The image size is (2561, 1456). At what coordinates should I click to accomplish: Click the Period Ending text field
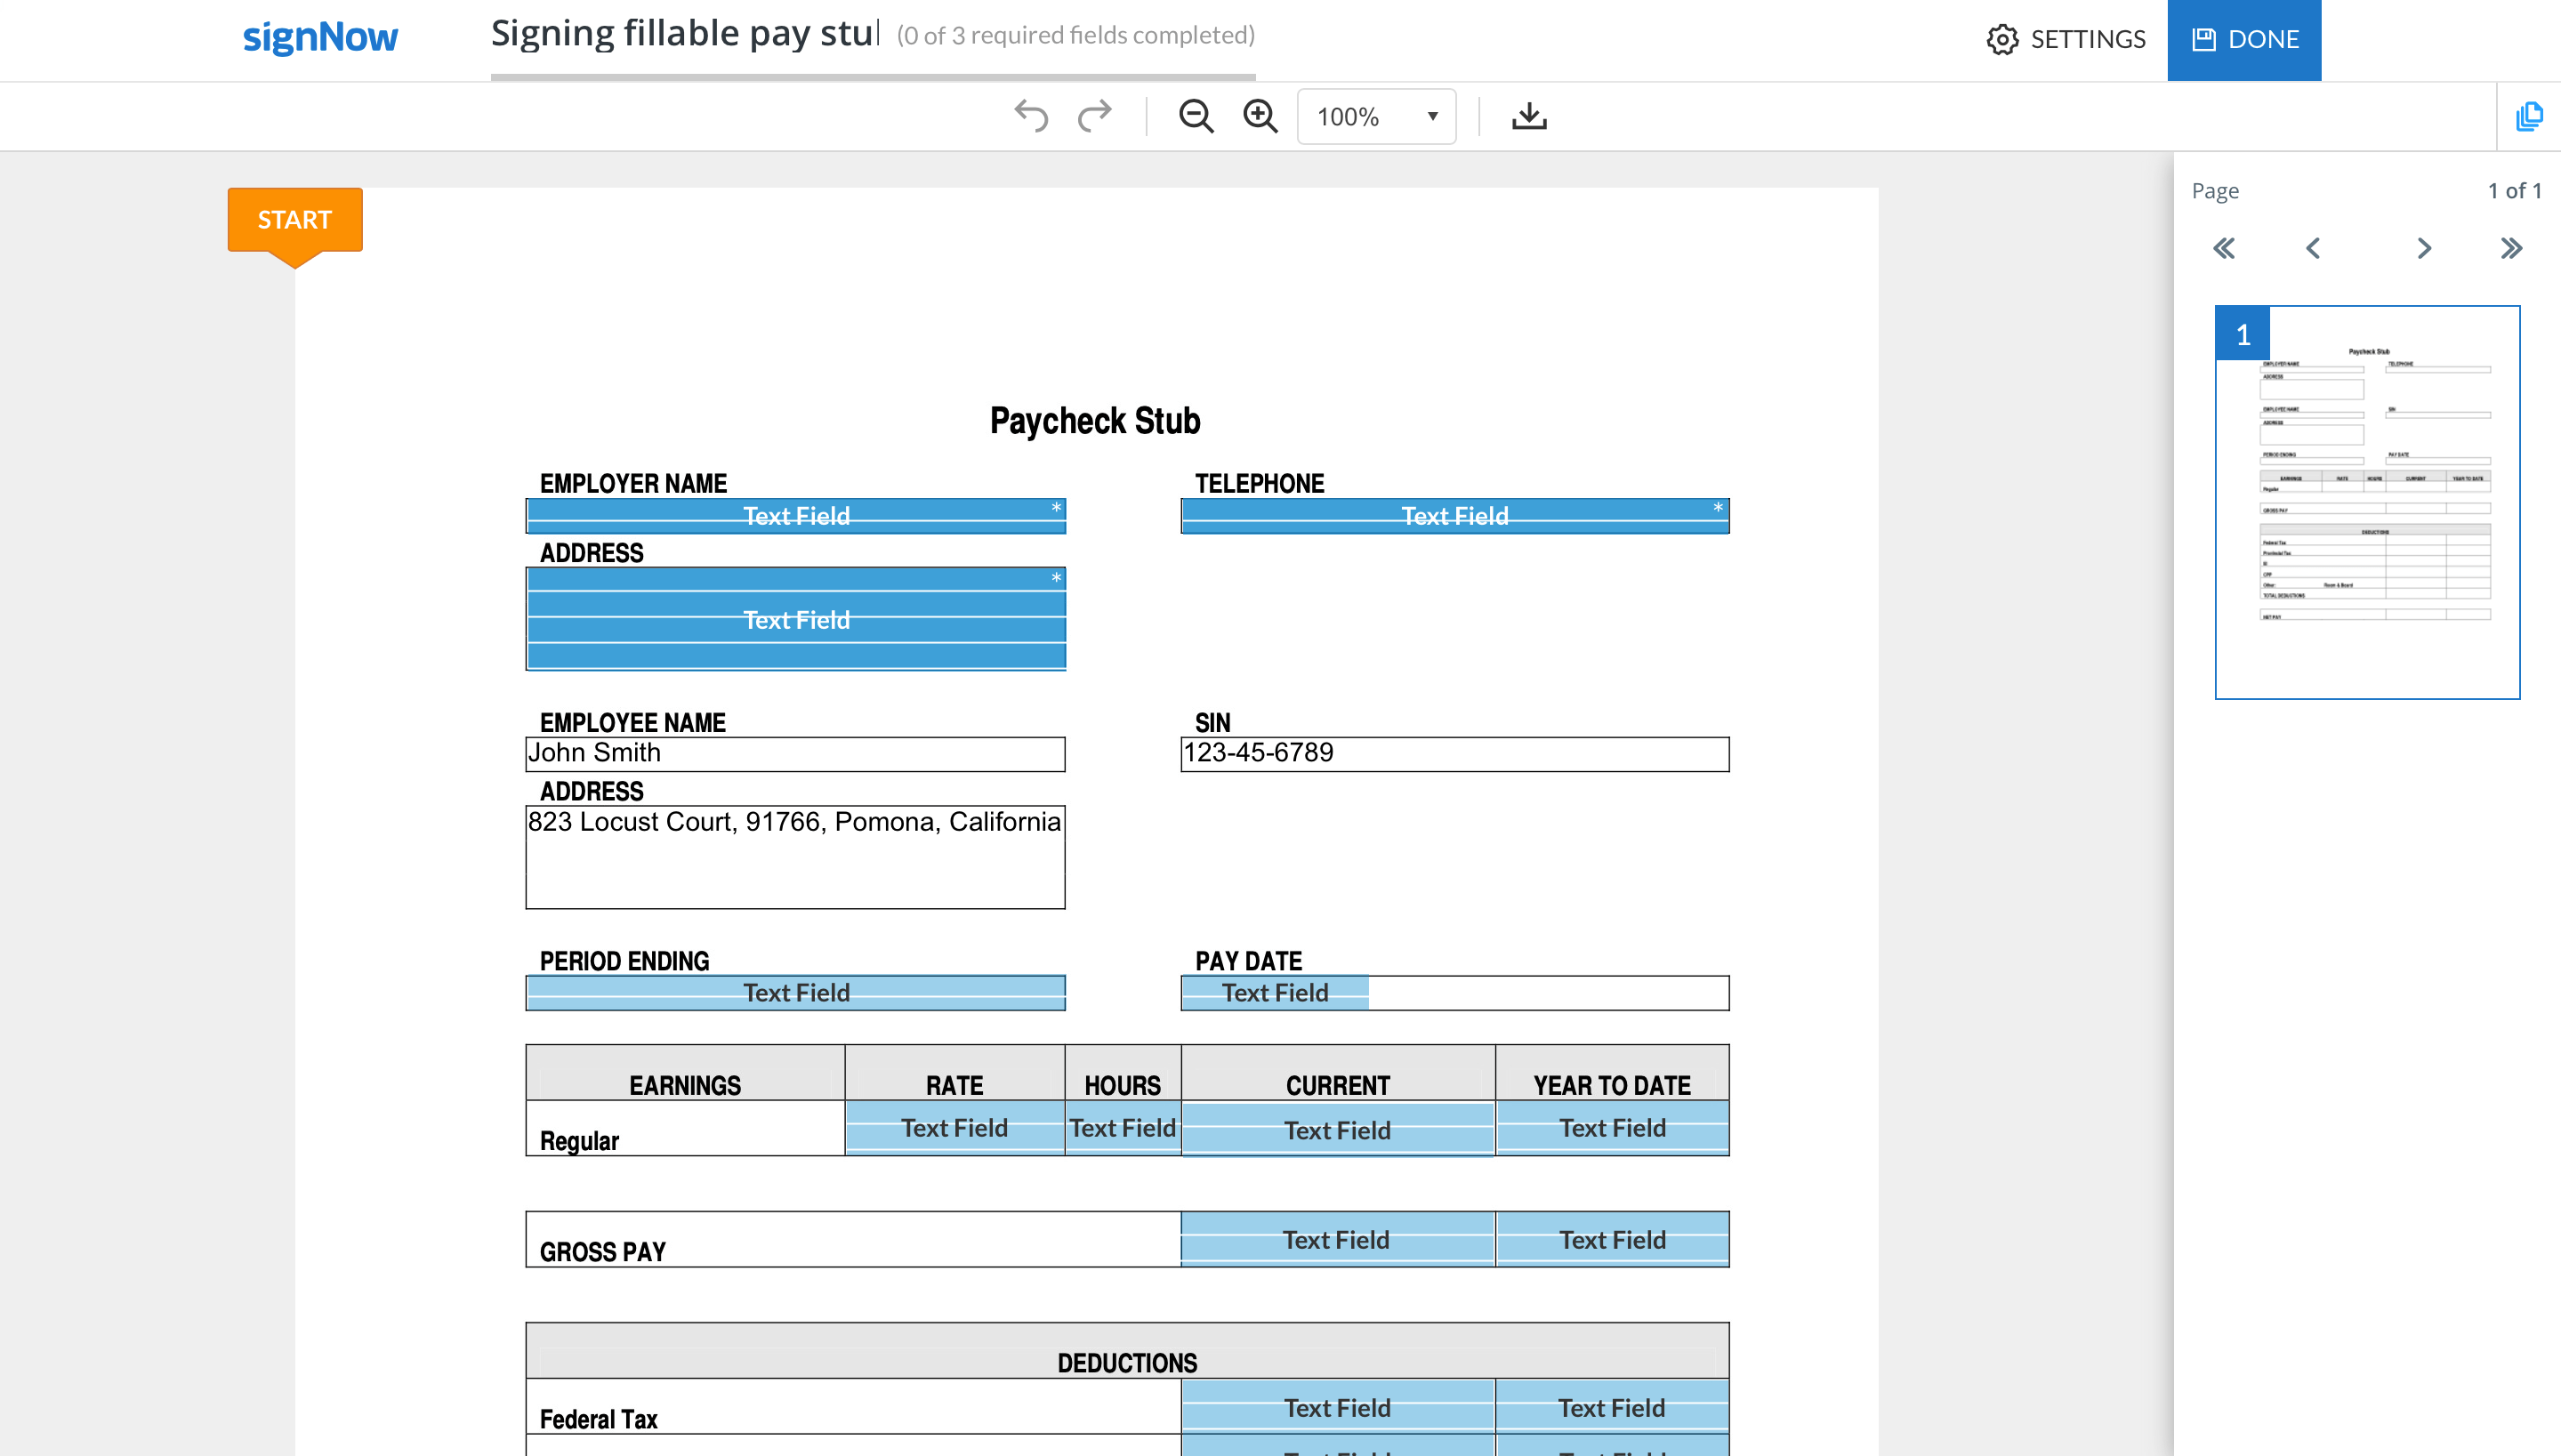point(795,992)
